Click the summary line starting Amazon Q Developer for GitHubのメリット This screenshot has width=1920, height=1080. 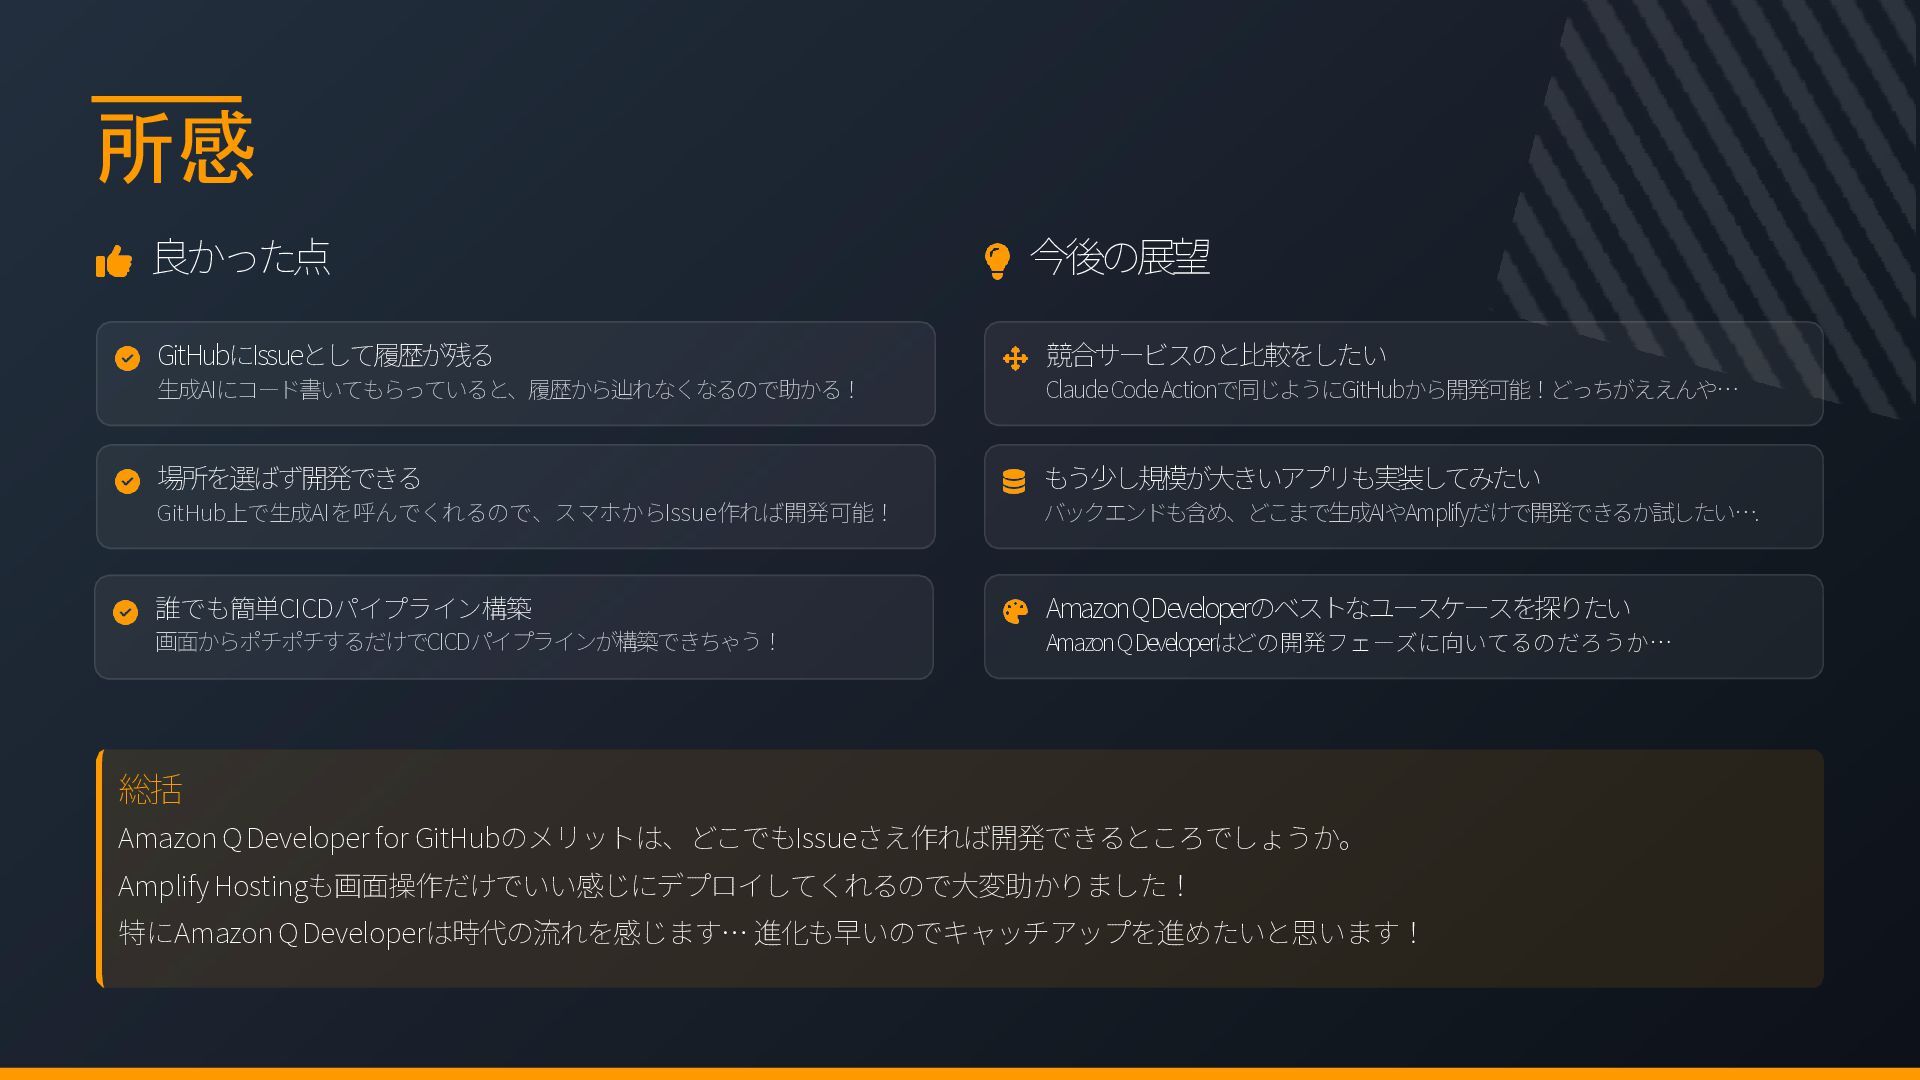pos(738,838)
